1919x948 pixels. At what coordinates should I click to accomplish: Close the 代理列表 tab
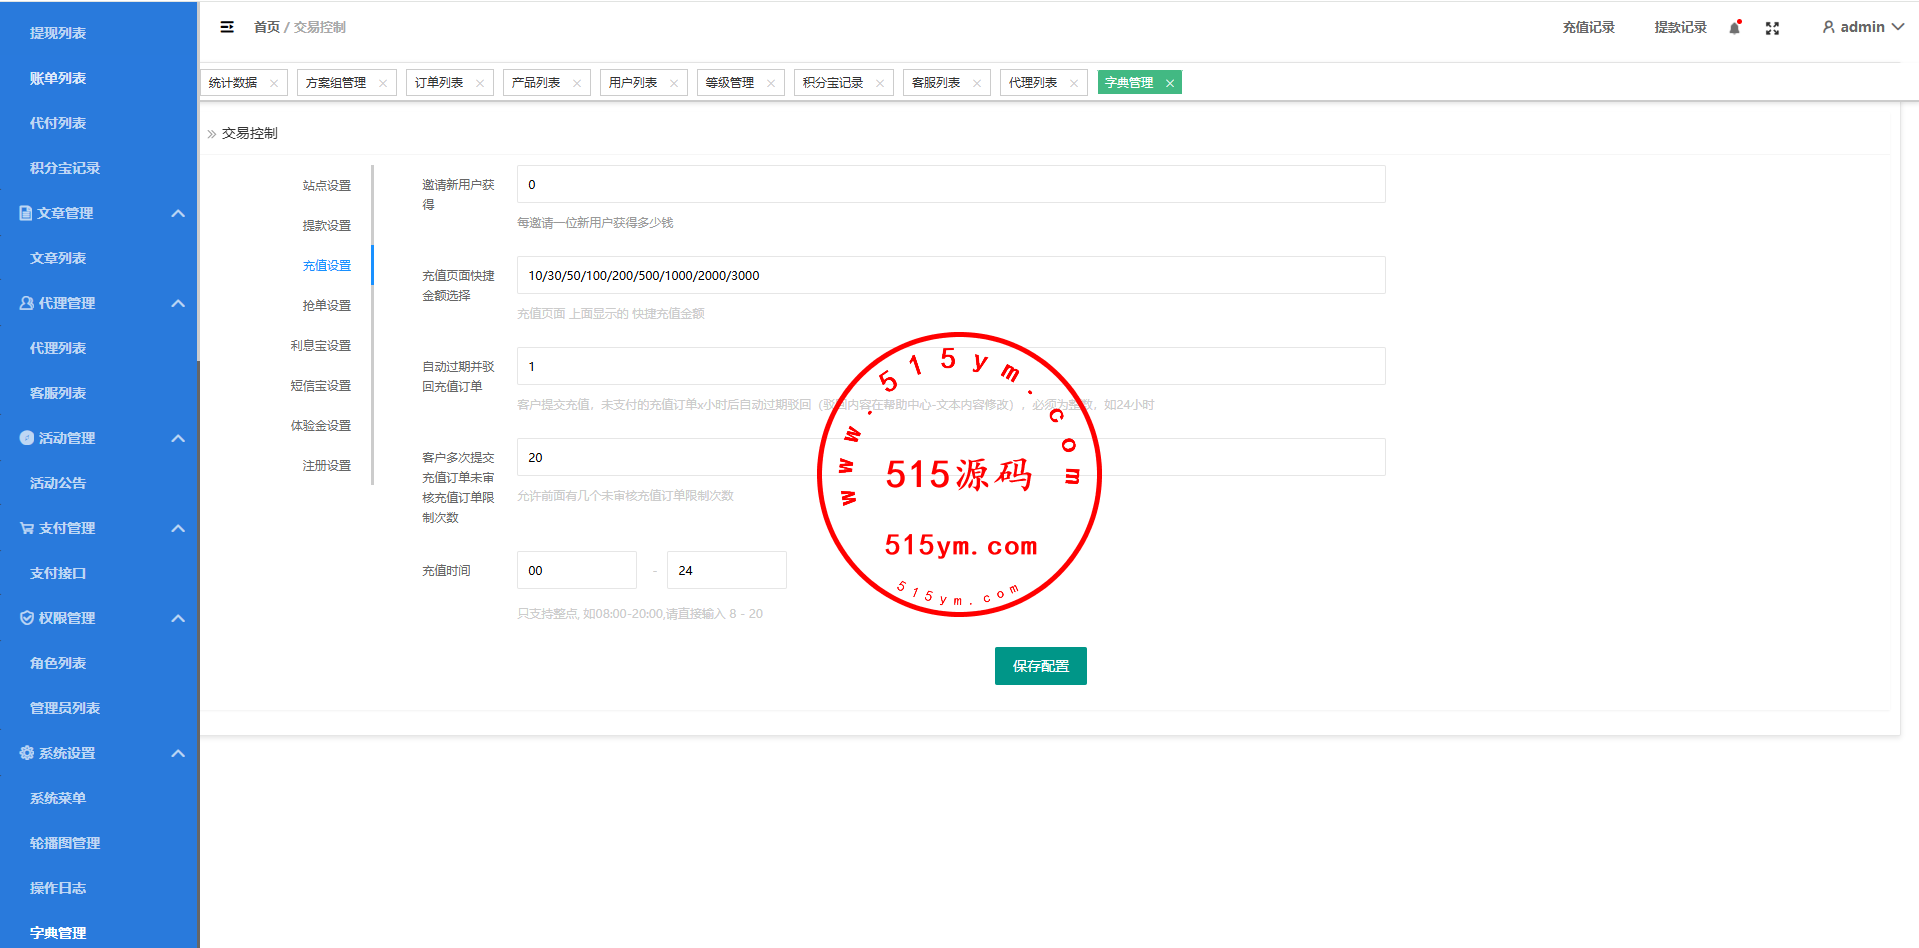(1074, 83)
